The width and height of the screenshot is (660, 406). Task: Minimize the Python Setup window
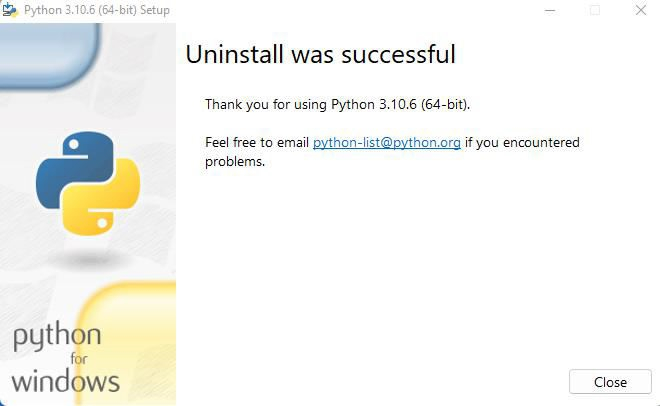click(550, 10)
